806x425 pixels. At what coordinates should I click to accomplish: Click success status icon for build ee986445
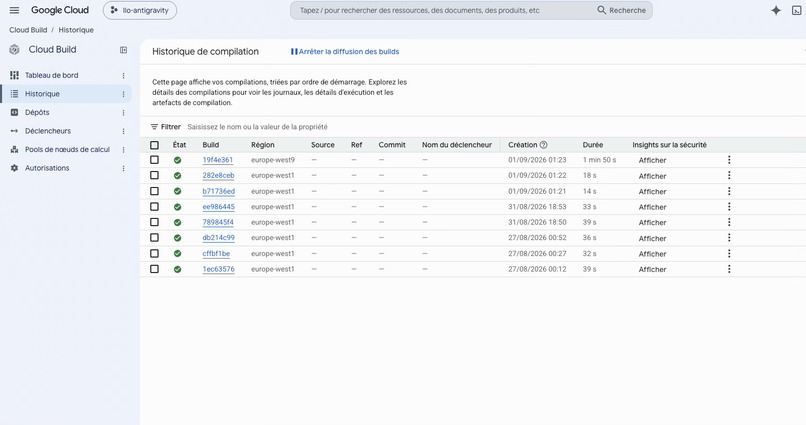coord(177,207)
